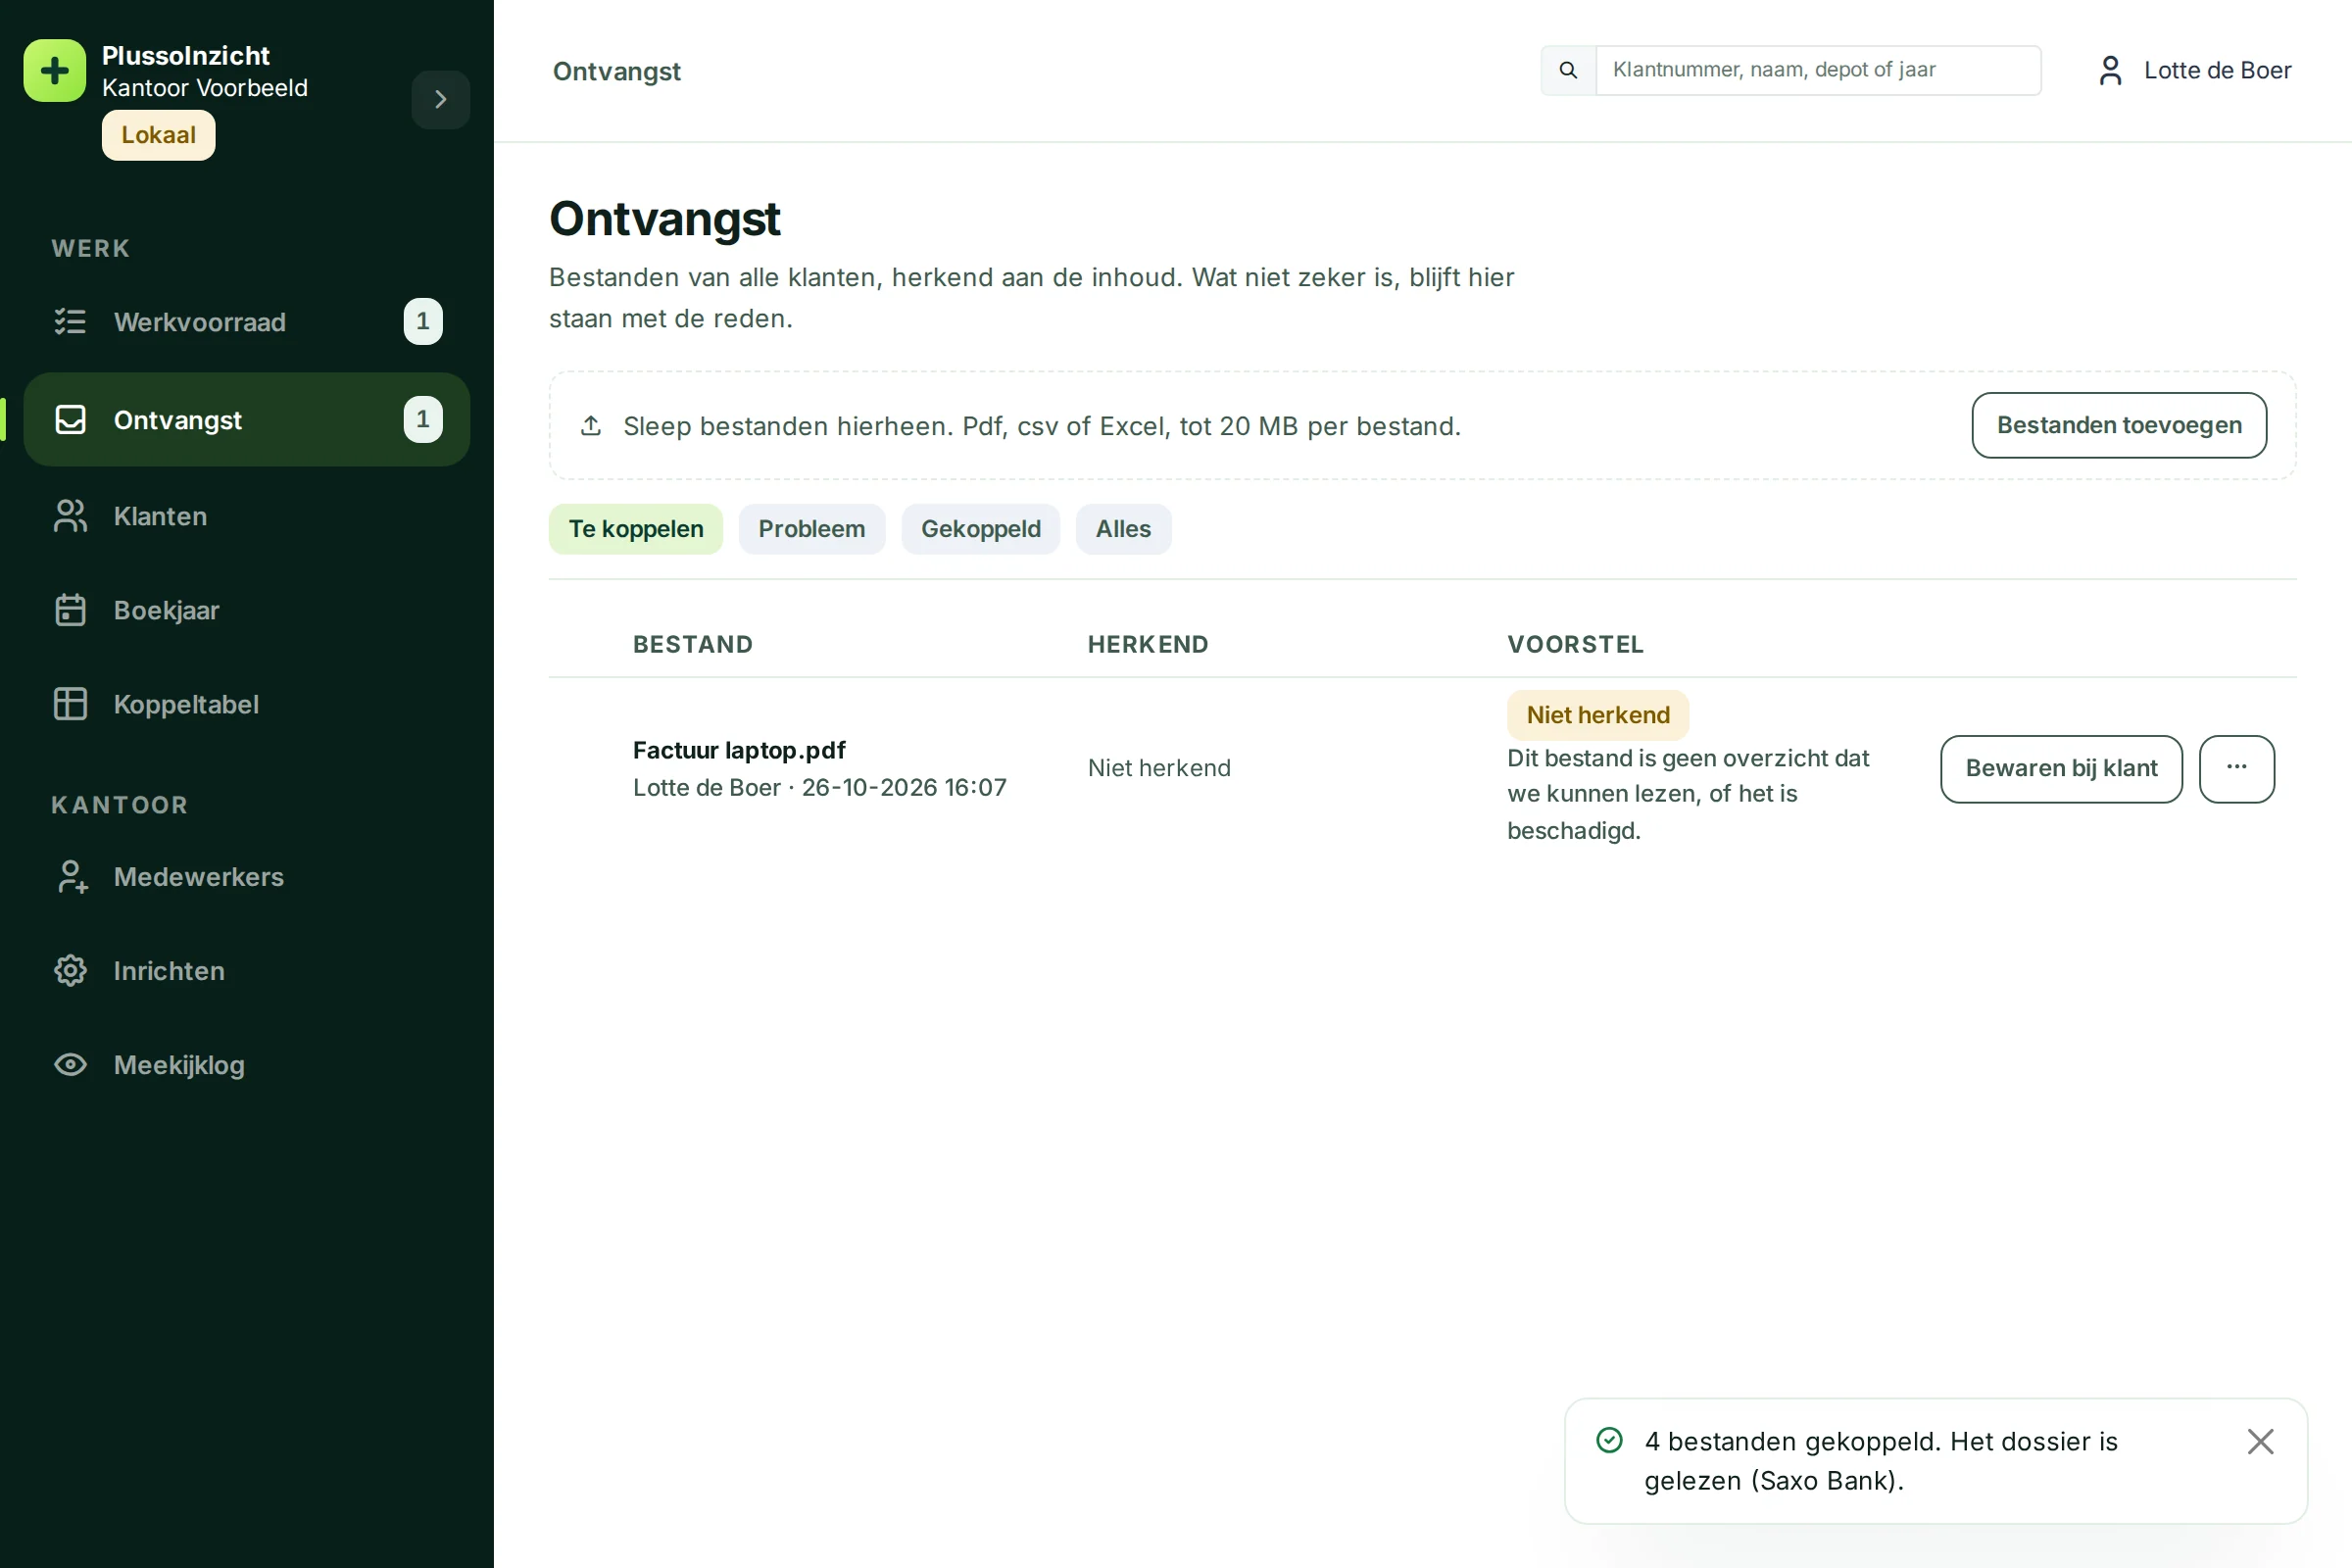Click the user profile icon beside Lotte de Boer
Image resolution: width=2352 pixels, height=1568 pixels.
pyautogui.click(x=2110, y=70)
